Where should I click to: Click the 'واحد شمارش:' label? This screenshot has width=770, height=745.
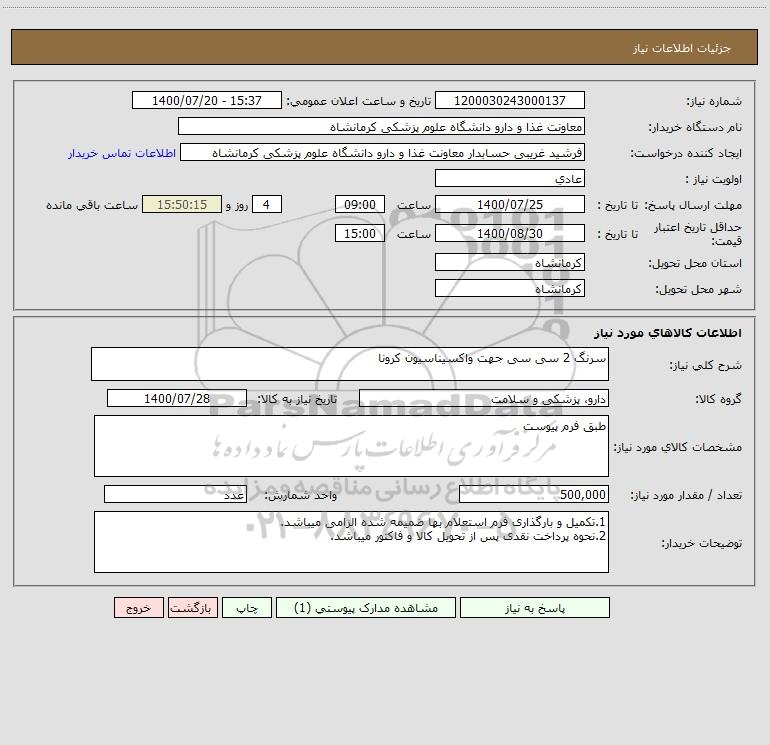pos(301,495)
